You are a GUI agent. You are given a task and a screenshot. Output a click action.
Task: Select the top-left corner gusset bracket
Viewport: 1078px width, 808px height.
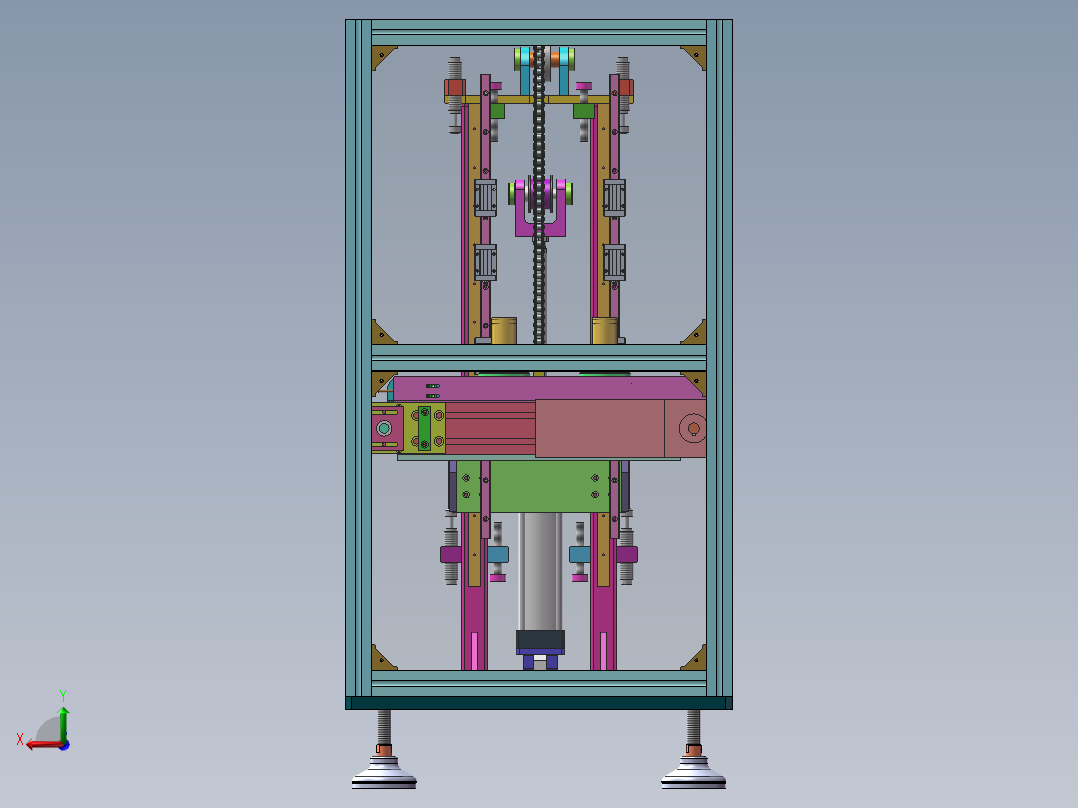(x=383, y=56)
